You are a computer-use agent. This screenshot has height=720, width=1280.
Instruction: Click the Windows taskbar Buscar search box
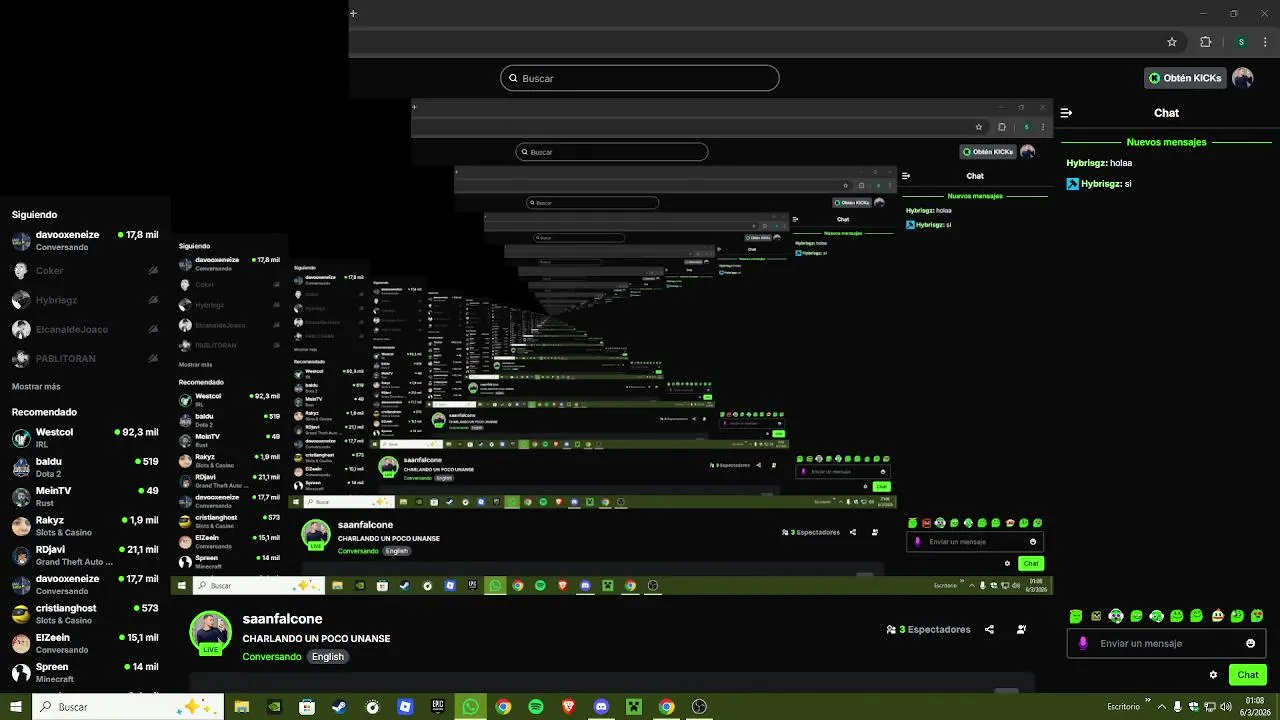(128, 707)
